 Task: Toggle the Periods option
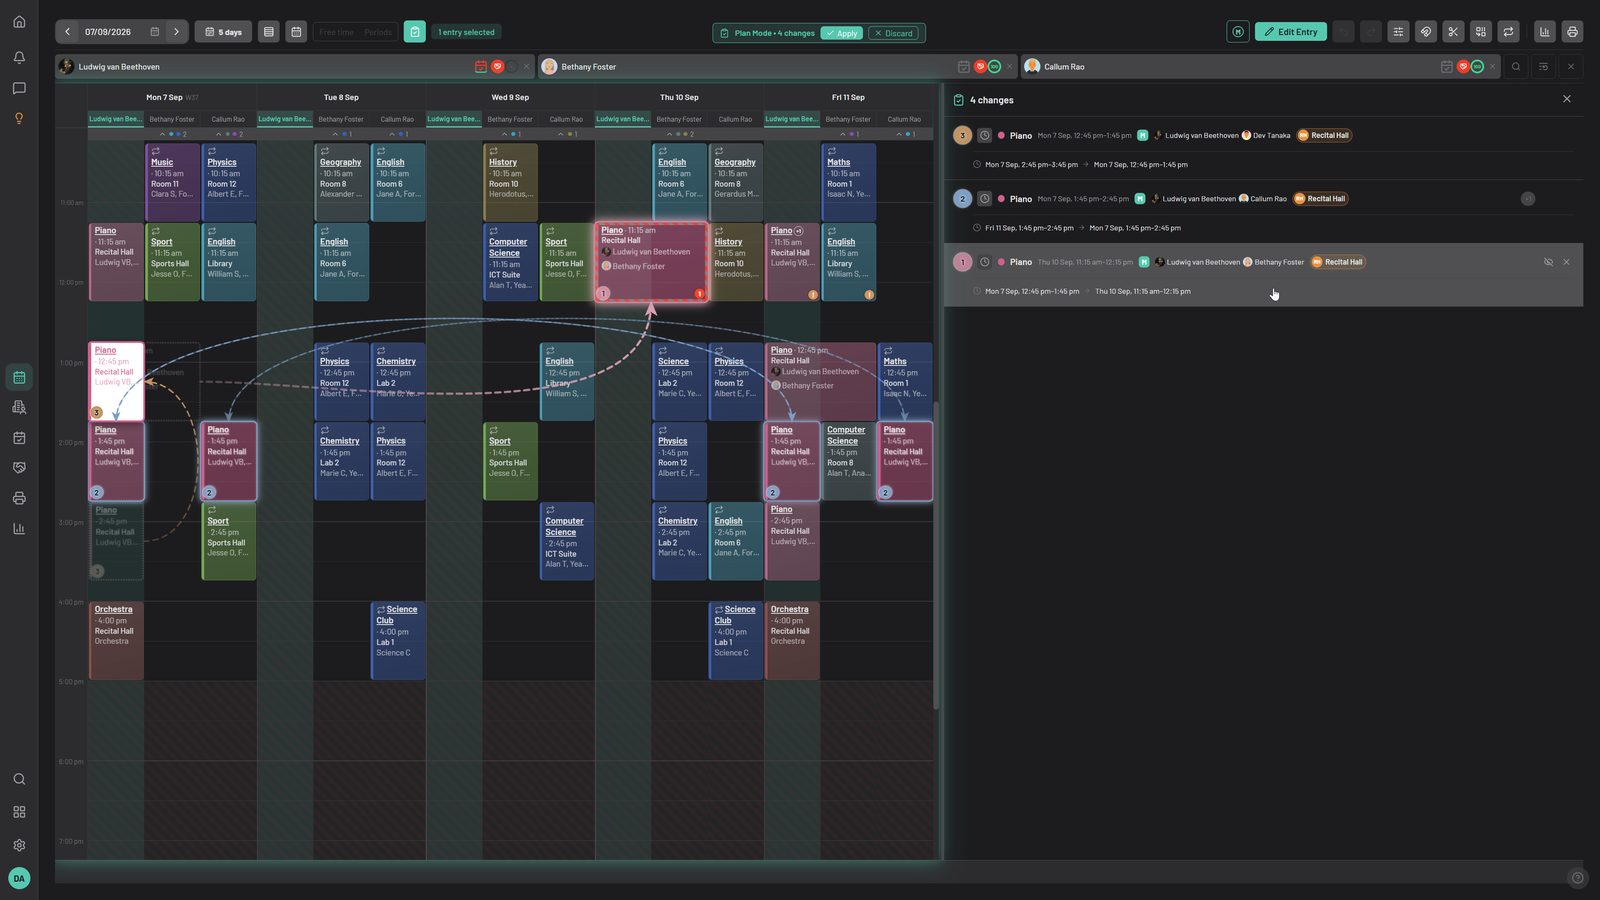tap(378, 32)
